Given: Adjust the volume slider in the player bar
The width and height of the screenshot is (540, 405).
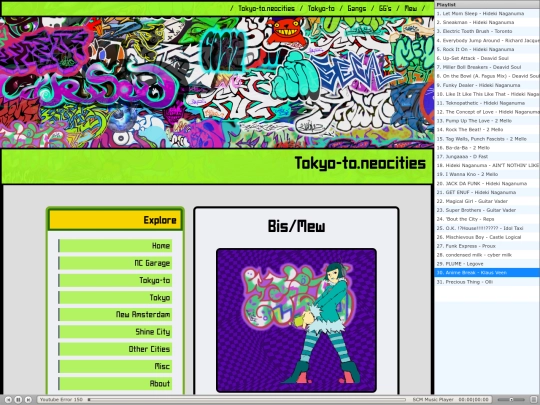Looking at the screenshot, I should (x=512, y=399).
